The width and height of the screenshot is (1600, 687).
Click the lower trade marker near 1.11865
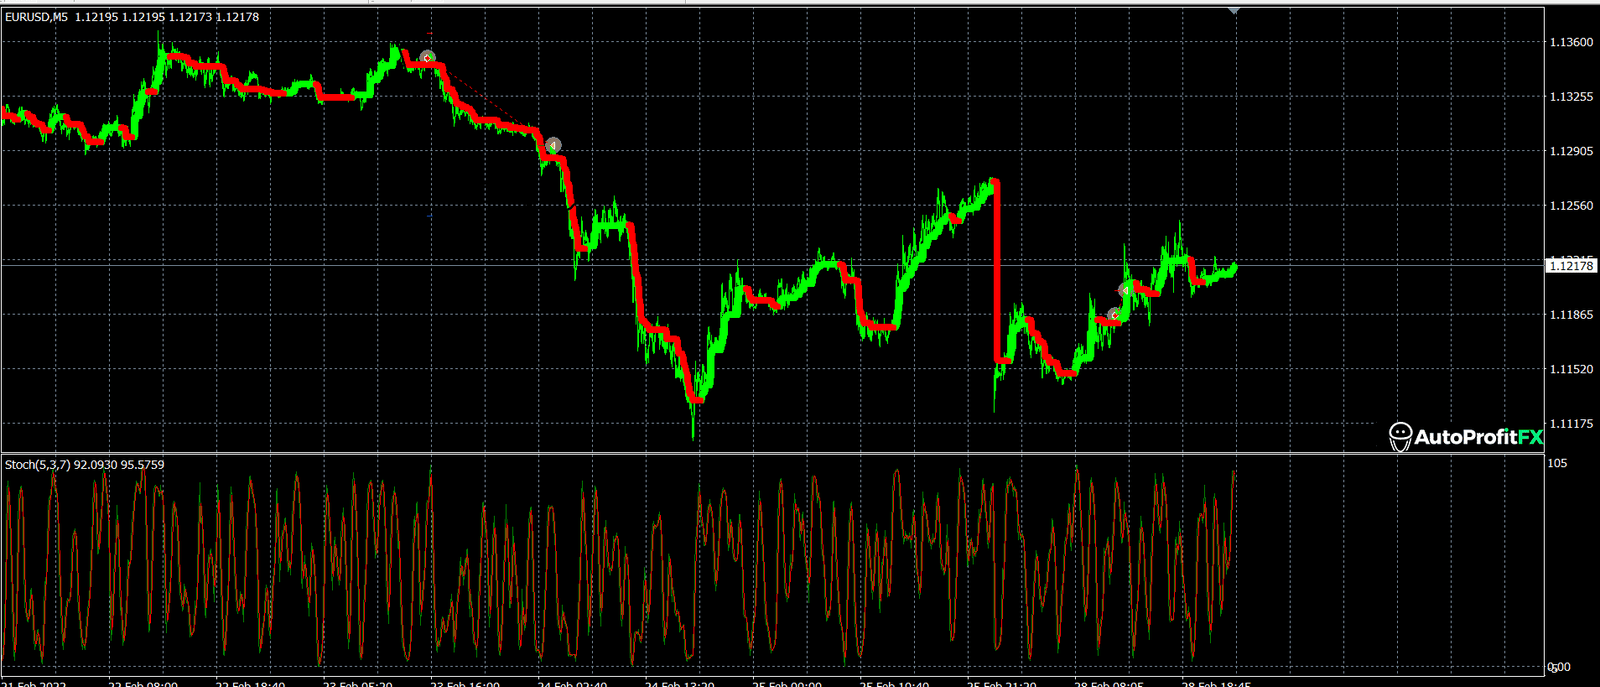point(1114,315)
